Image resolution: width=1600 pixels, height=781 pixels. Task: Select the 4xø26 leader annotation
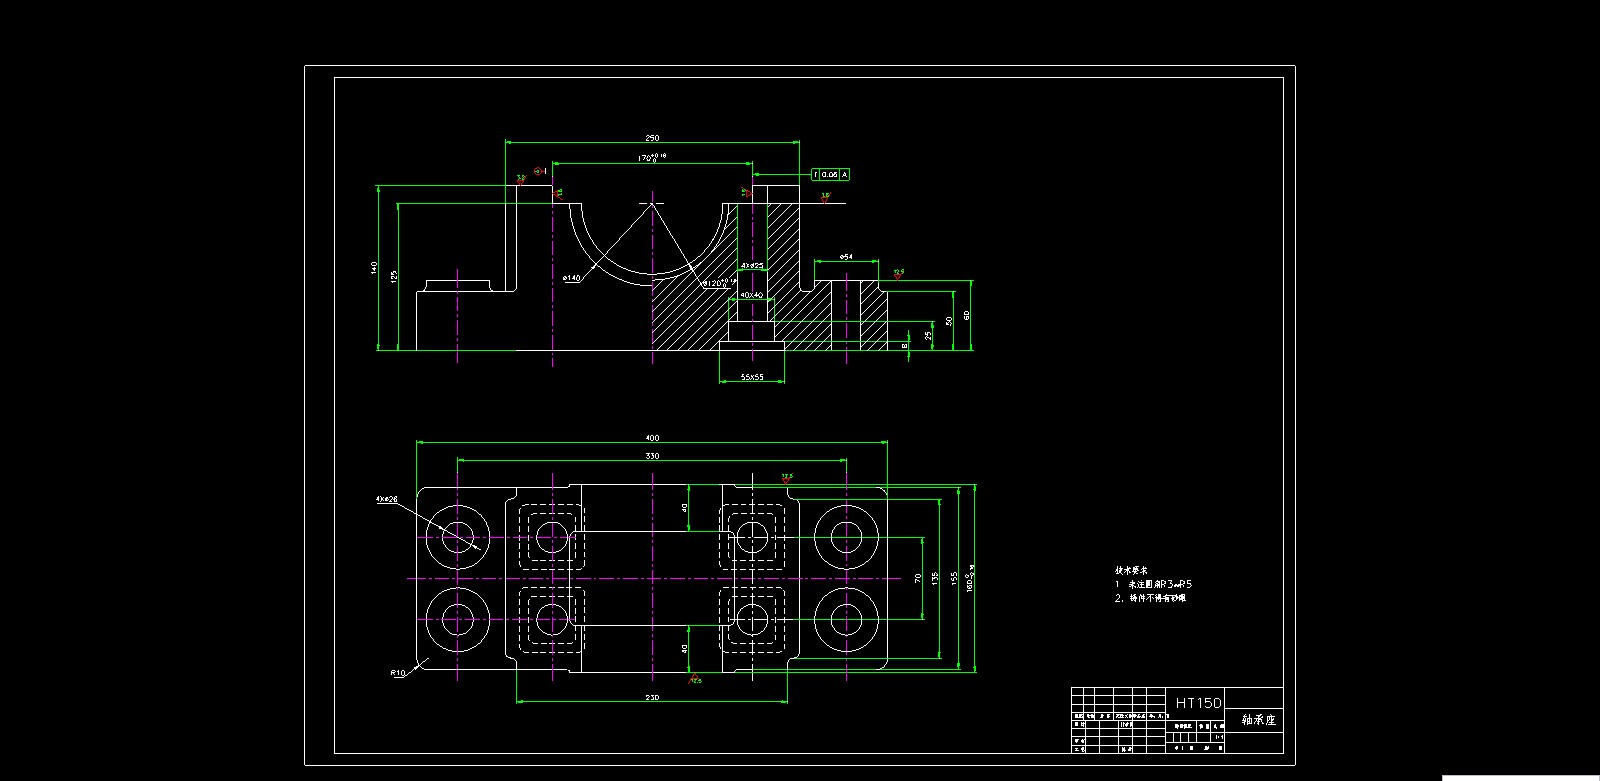[387, 498]
